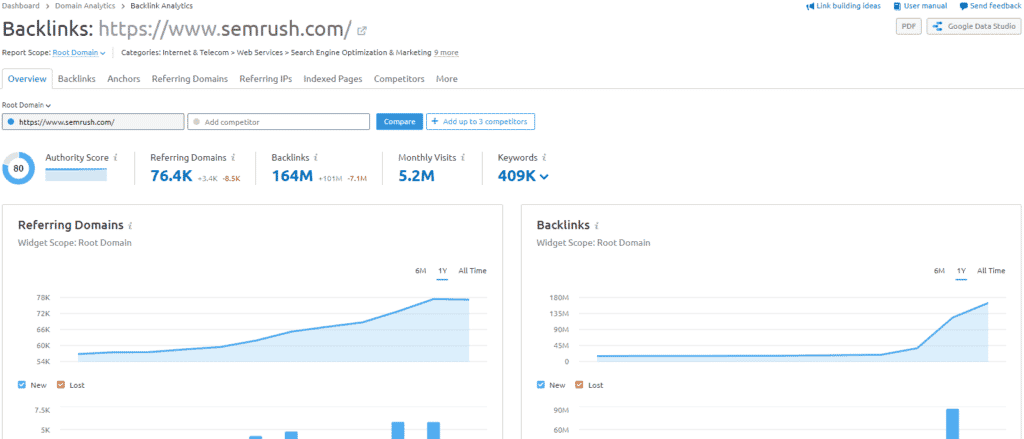1024x439 pixels.
Task: Select 1Y range in Referring Domains widget
Action: pos(442,270)
